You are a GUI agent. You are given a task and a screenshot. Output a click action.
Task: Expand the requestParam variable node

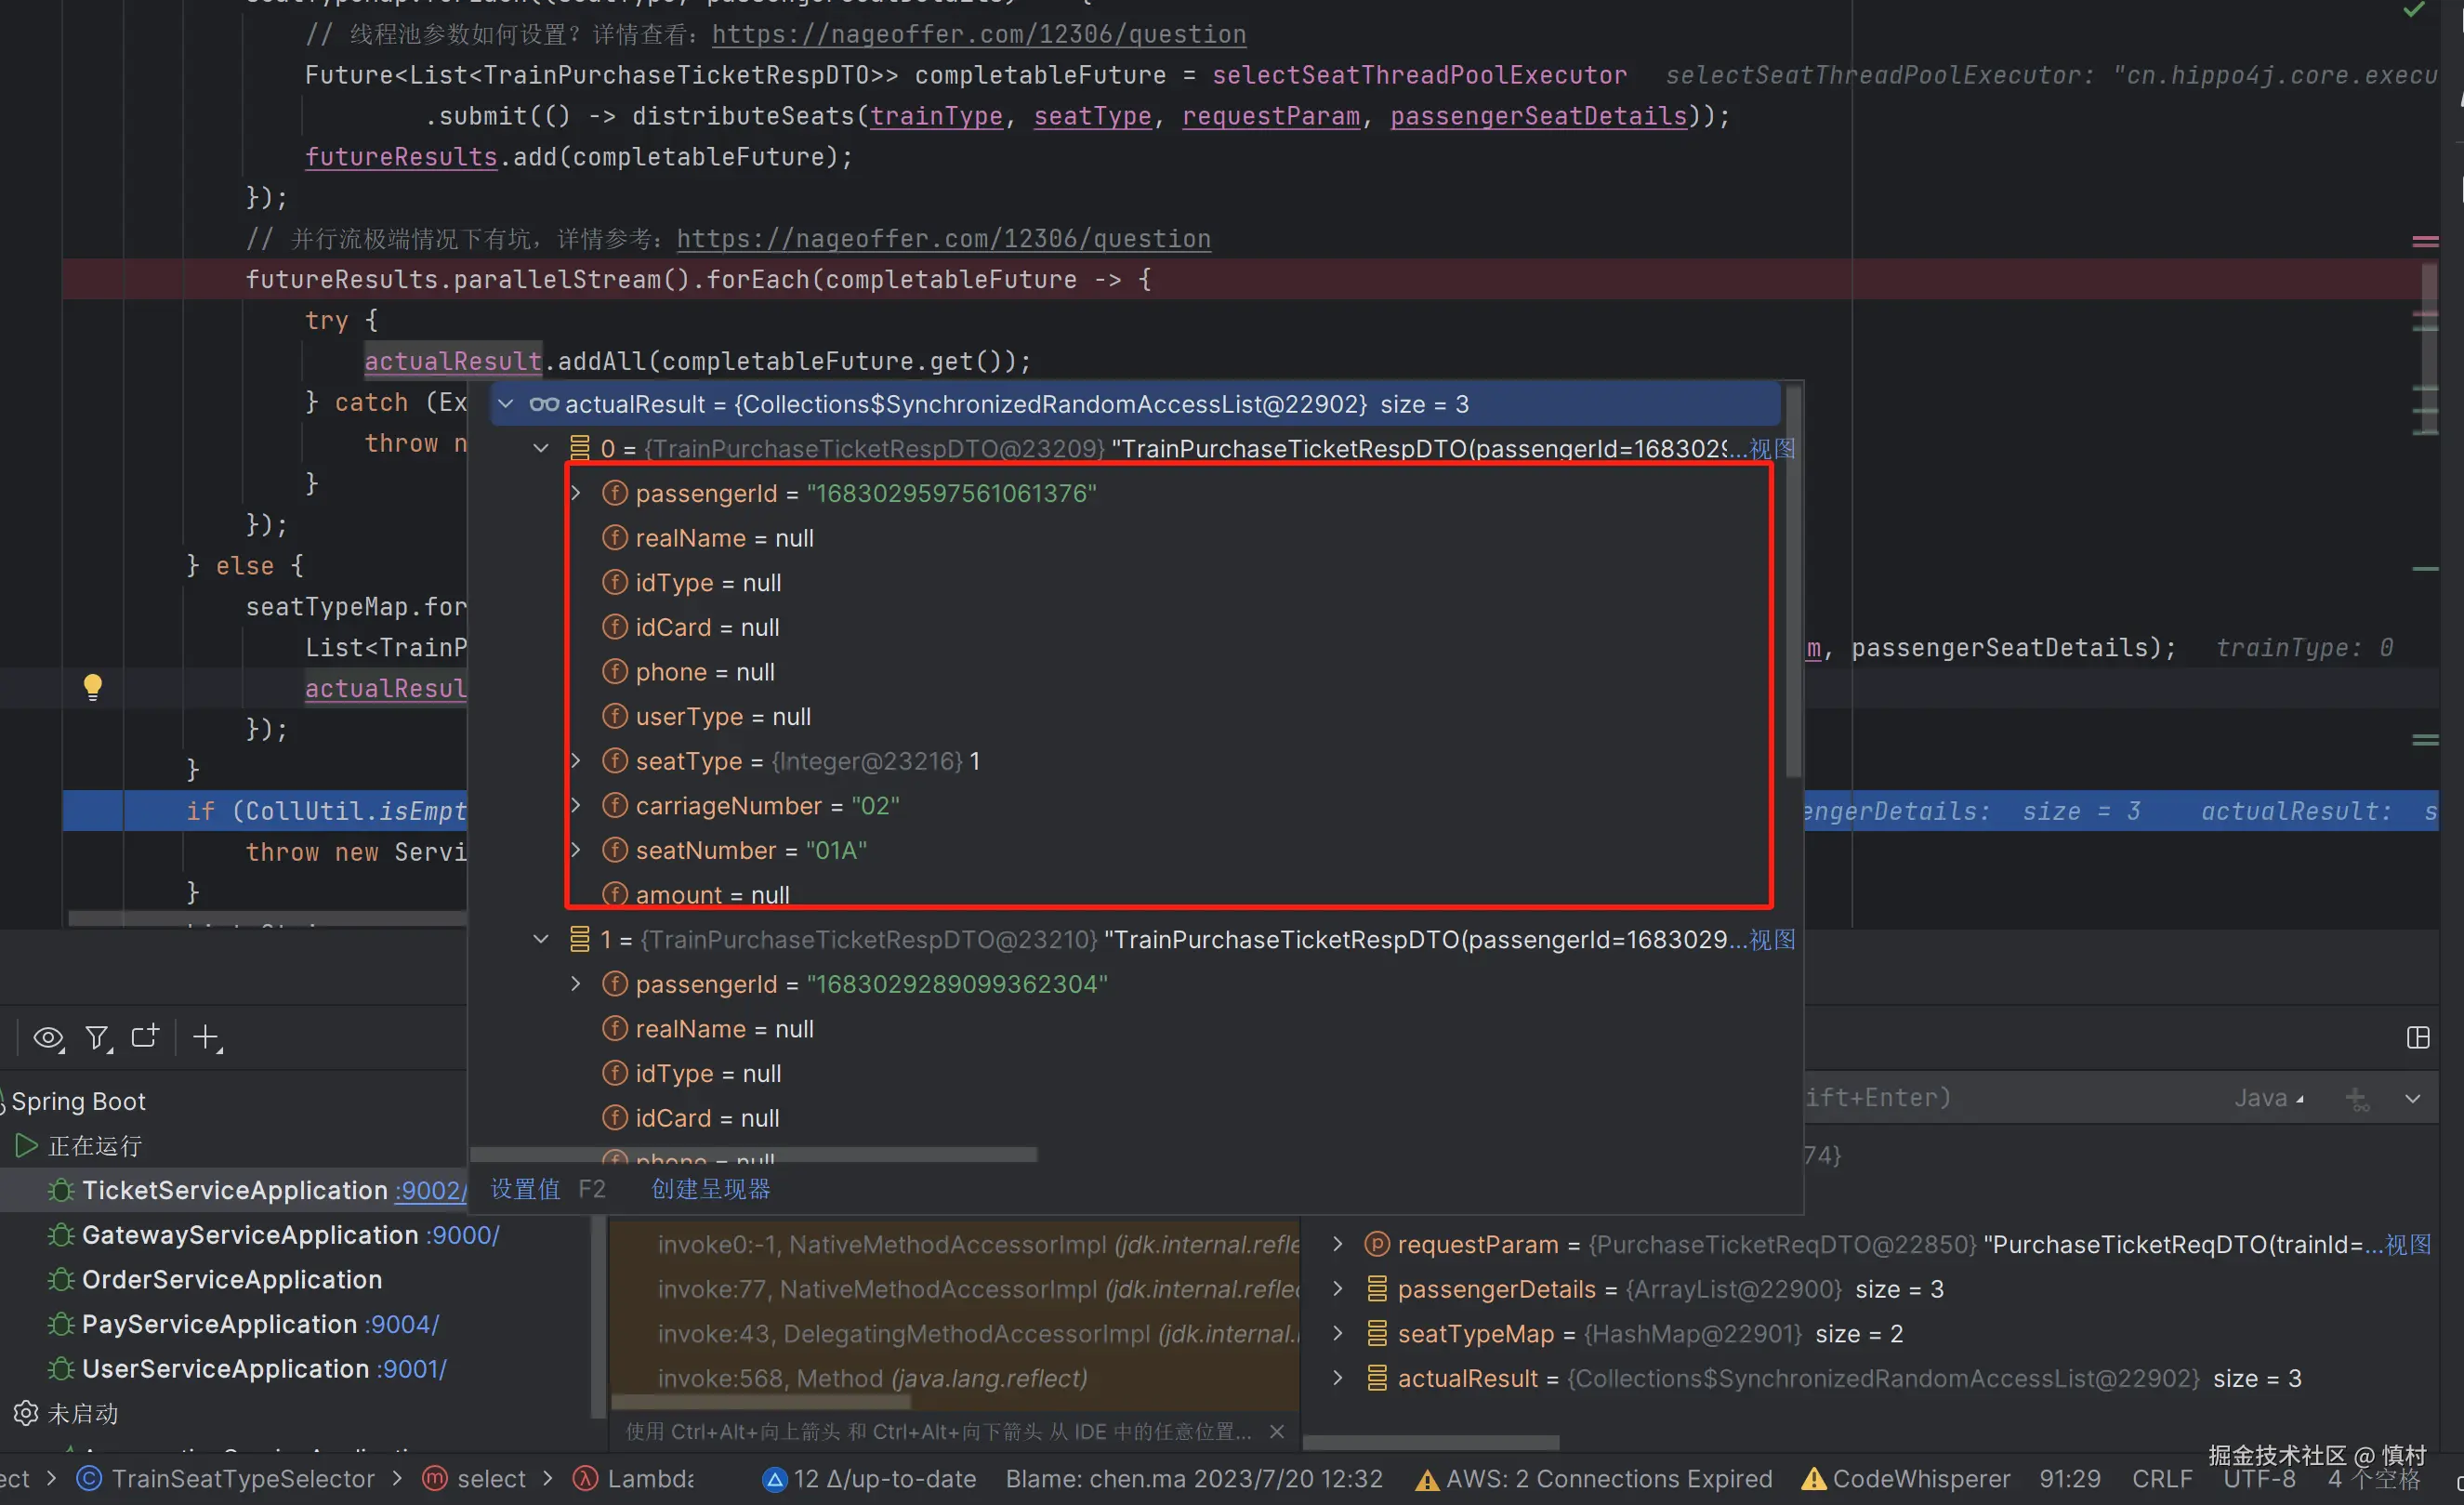(x=1338, y=1245)
